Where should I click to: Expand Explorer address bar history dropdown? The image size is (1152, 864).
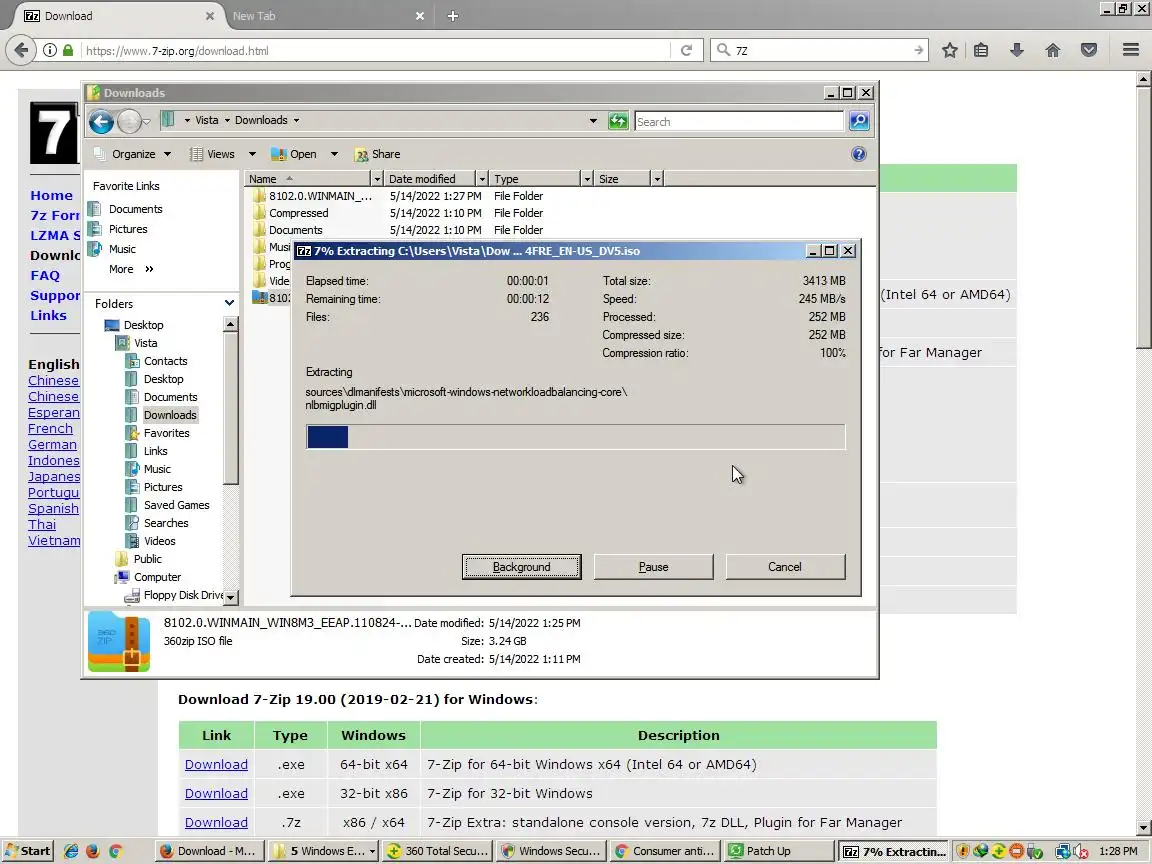593,121
